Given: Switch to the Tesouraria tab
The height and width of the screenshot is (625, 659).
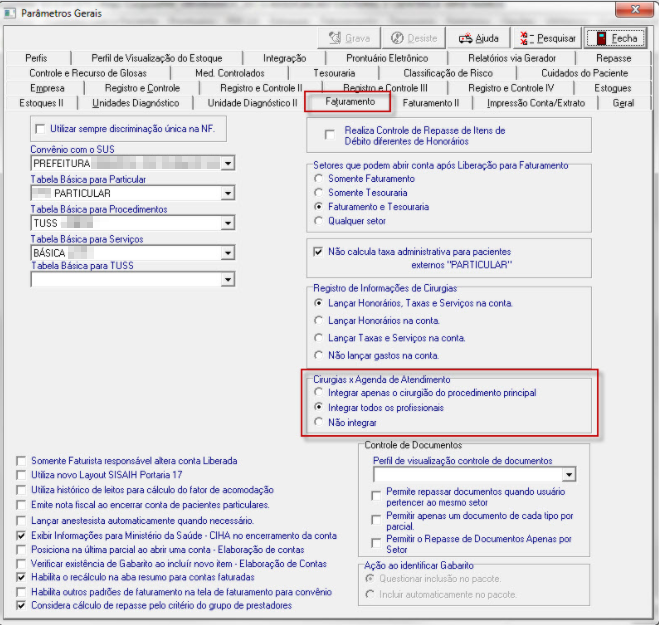Looking at the screenshot, I should click(334, 73).
